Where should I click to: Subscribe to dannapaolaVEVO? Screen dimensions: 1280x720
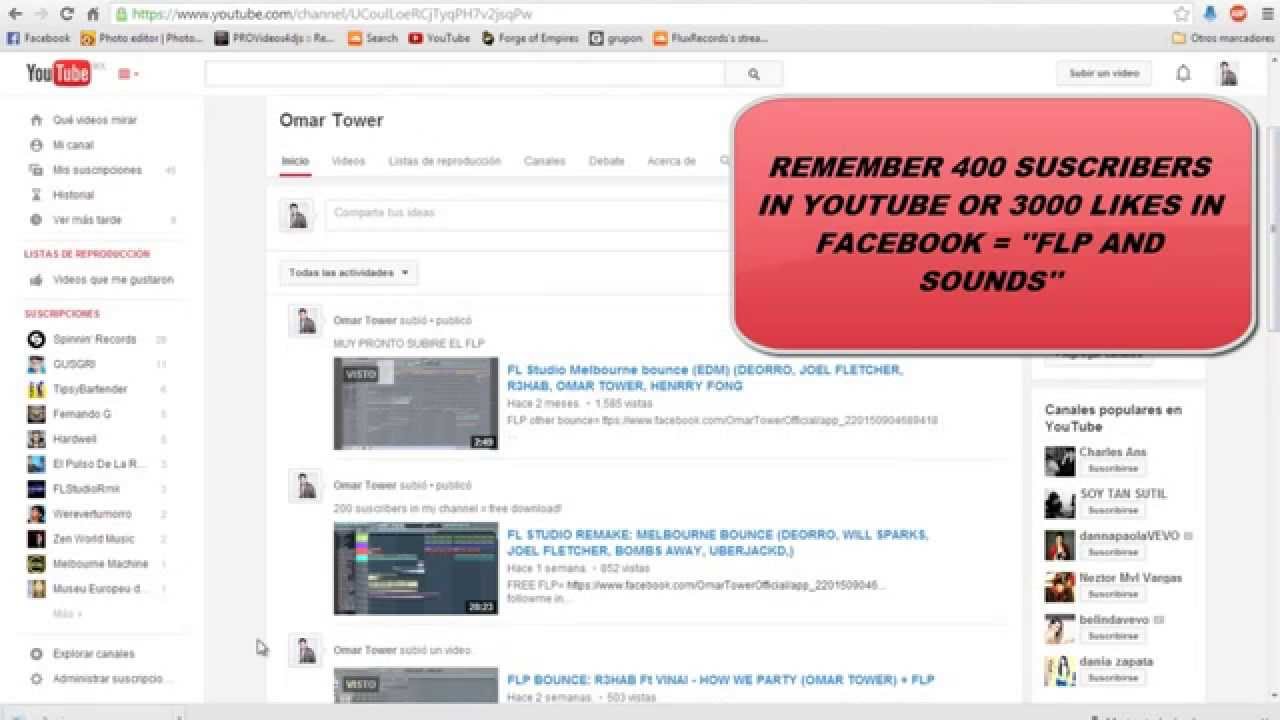1114,552
